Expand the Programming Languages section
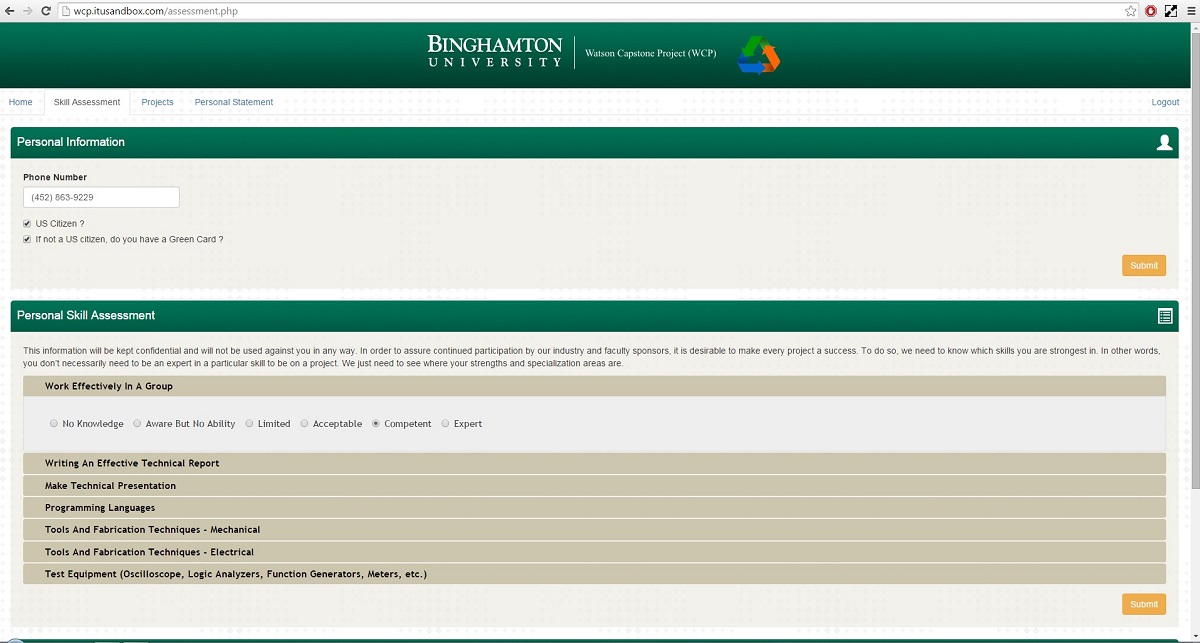The height and width of the screenshot is (643, 1200). (100, 508)
